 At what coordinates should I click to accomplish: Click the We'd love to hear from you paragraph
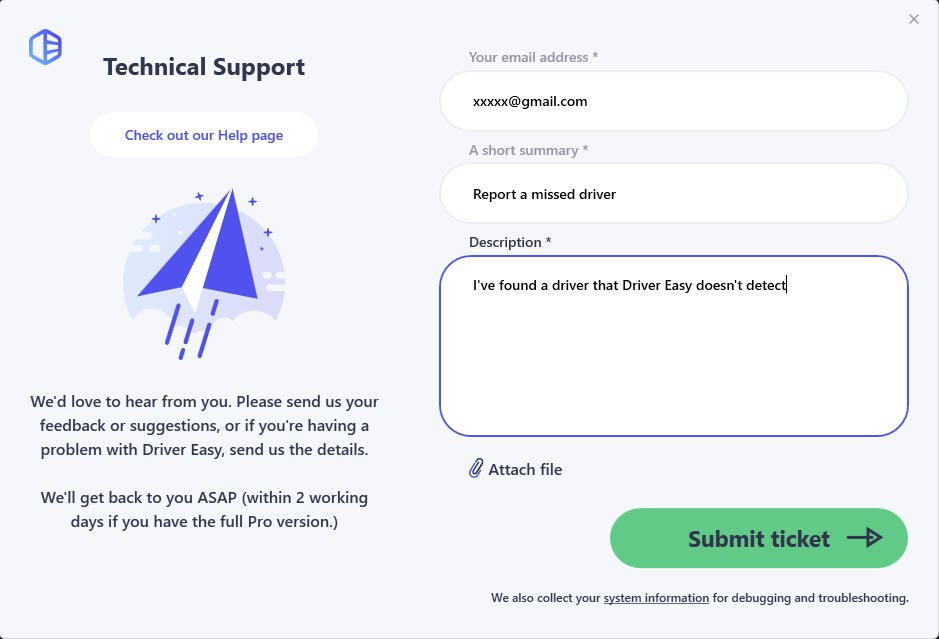pos(204,425)
